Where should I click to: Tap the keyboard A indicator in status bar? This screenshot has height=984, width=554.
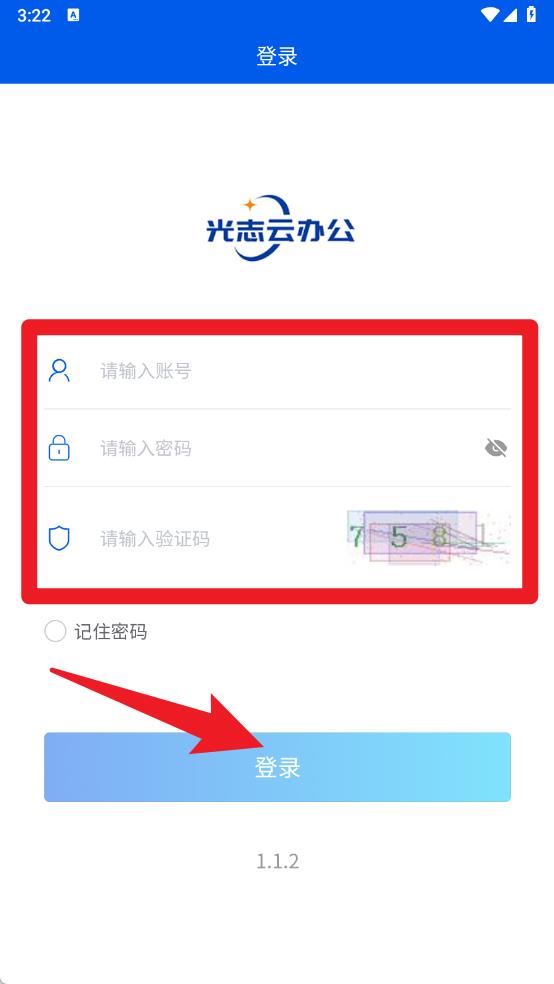click(73, 16)
